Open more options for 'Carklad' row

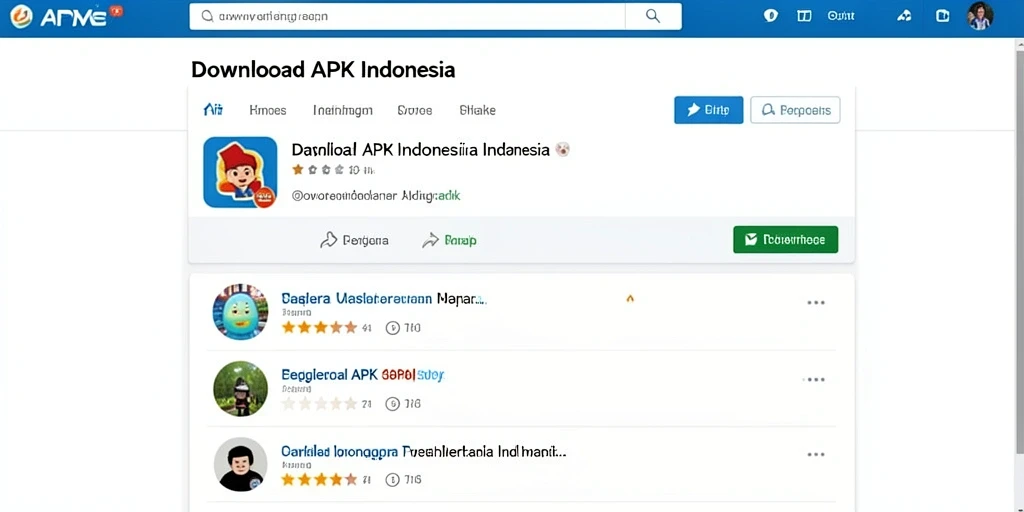click(x=816, y=455)
